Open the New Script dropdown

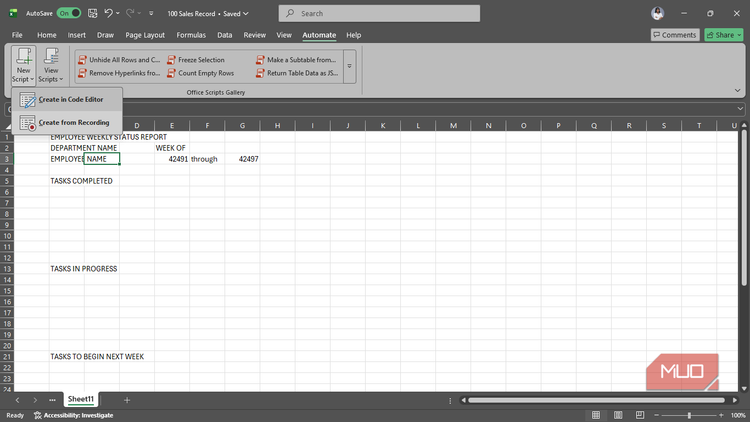point(23,66)
